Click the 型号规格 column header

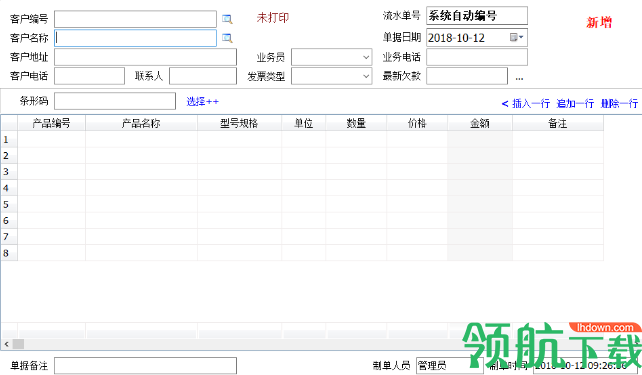click(240, 123)
